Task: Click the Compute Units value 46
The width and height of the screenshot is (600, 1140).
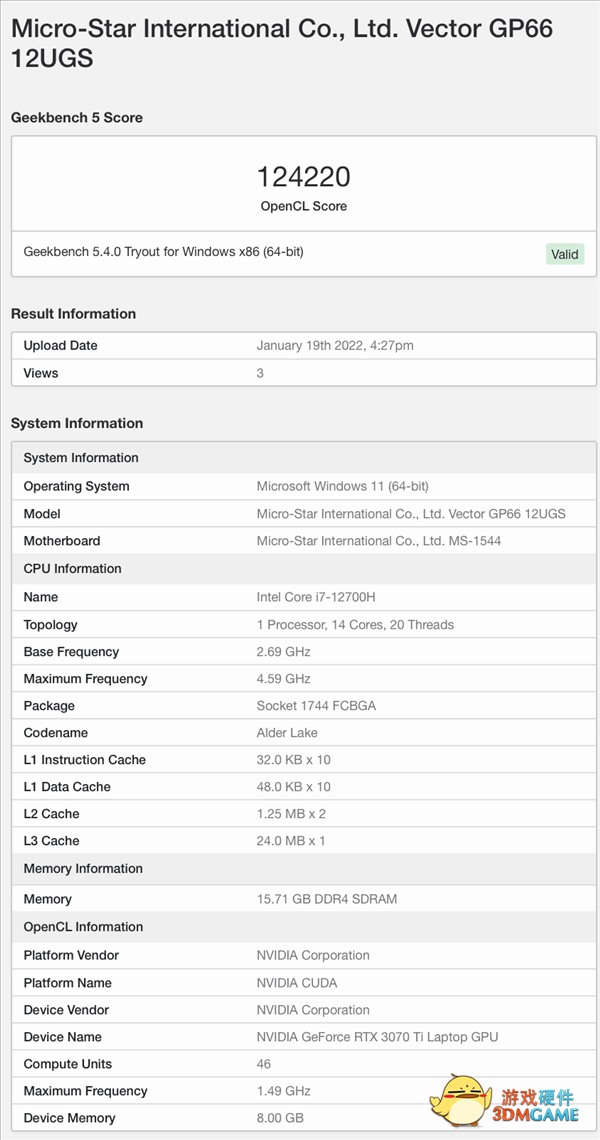Action: tap(264, 1064)
